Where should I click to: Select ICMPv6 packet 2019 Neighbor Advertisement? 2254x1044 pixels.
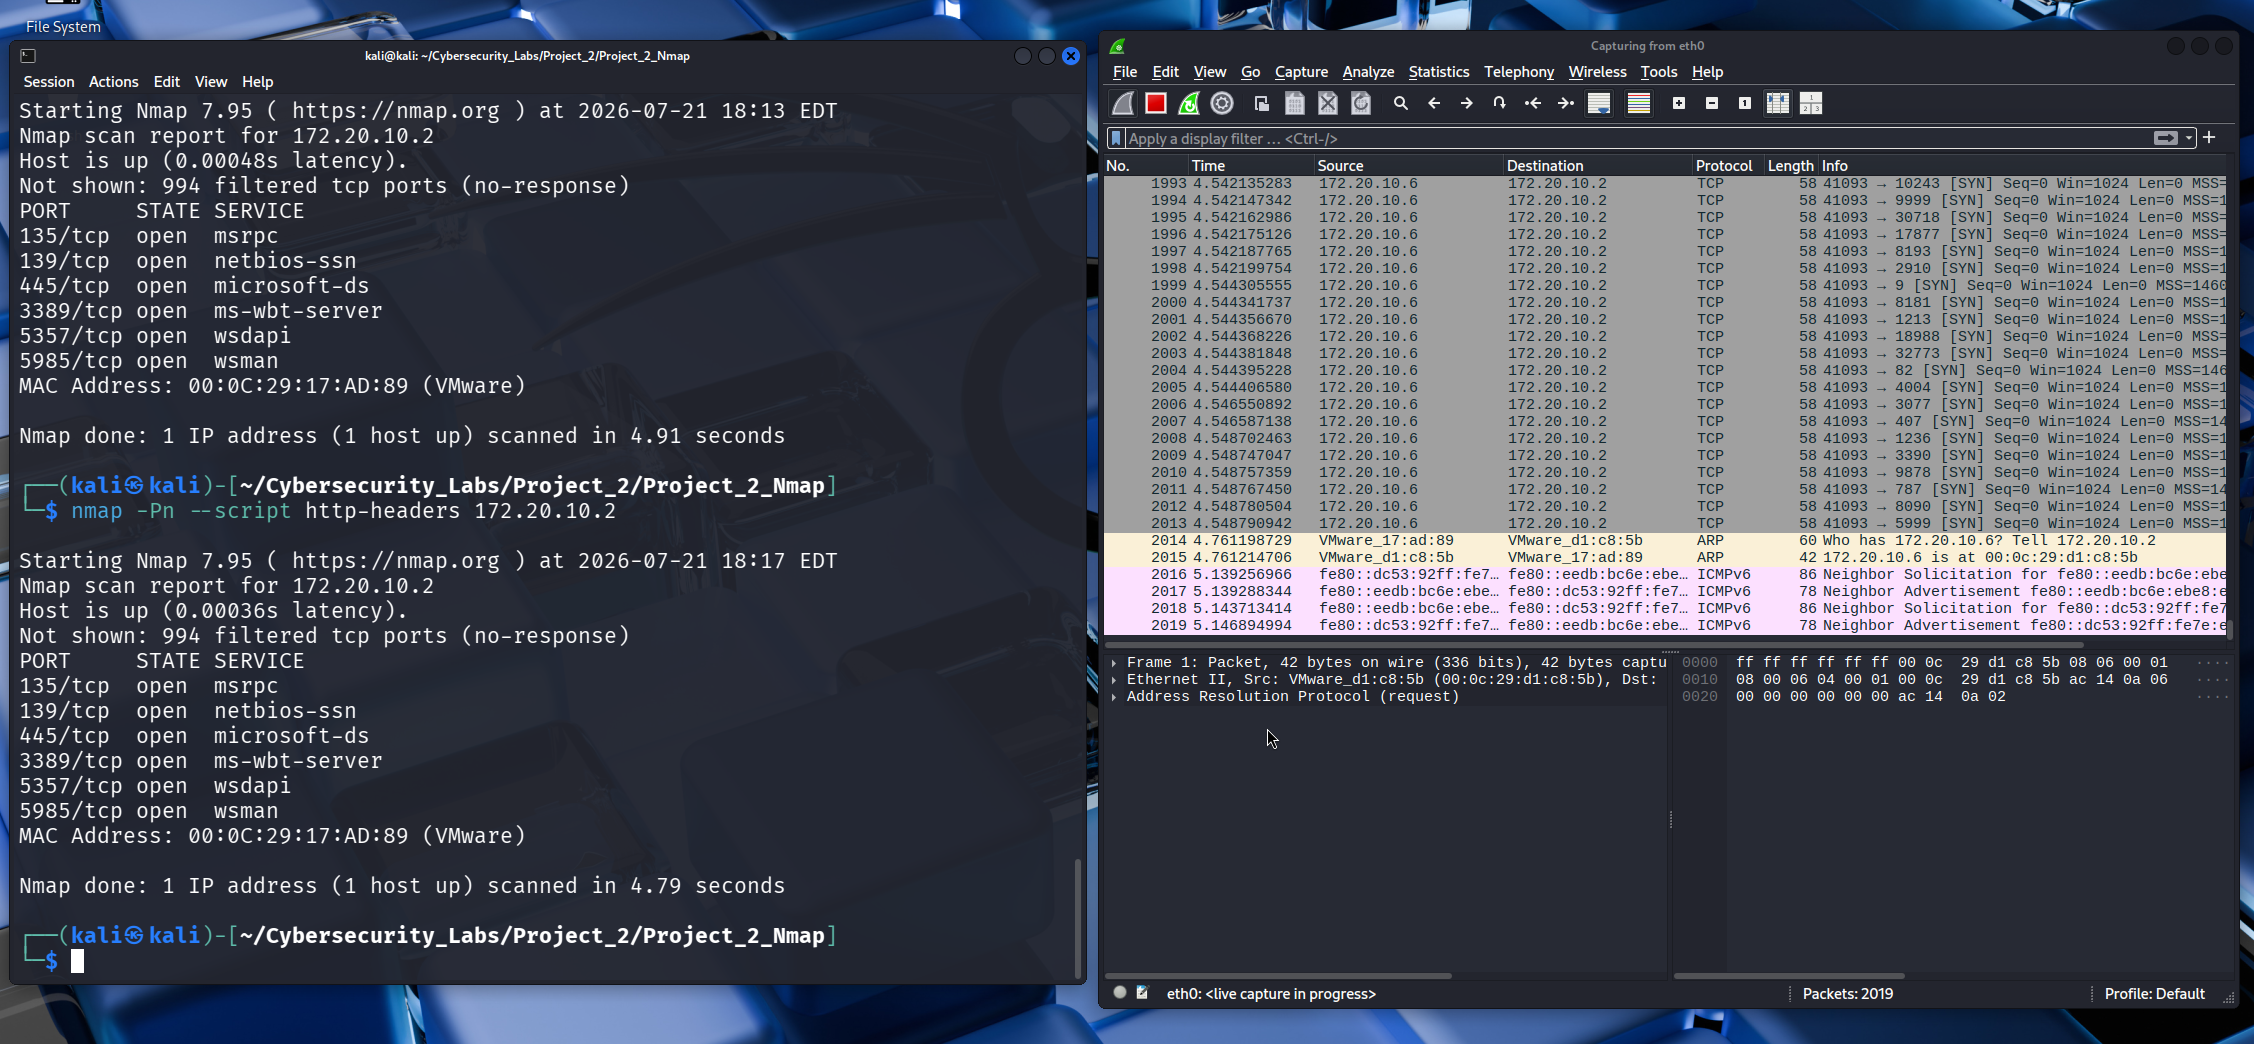coord(1665,626)
